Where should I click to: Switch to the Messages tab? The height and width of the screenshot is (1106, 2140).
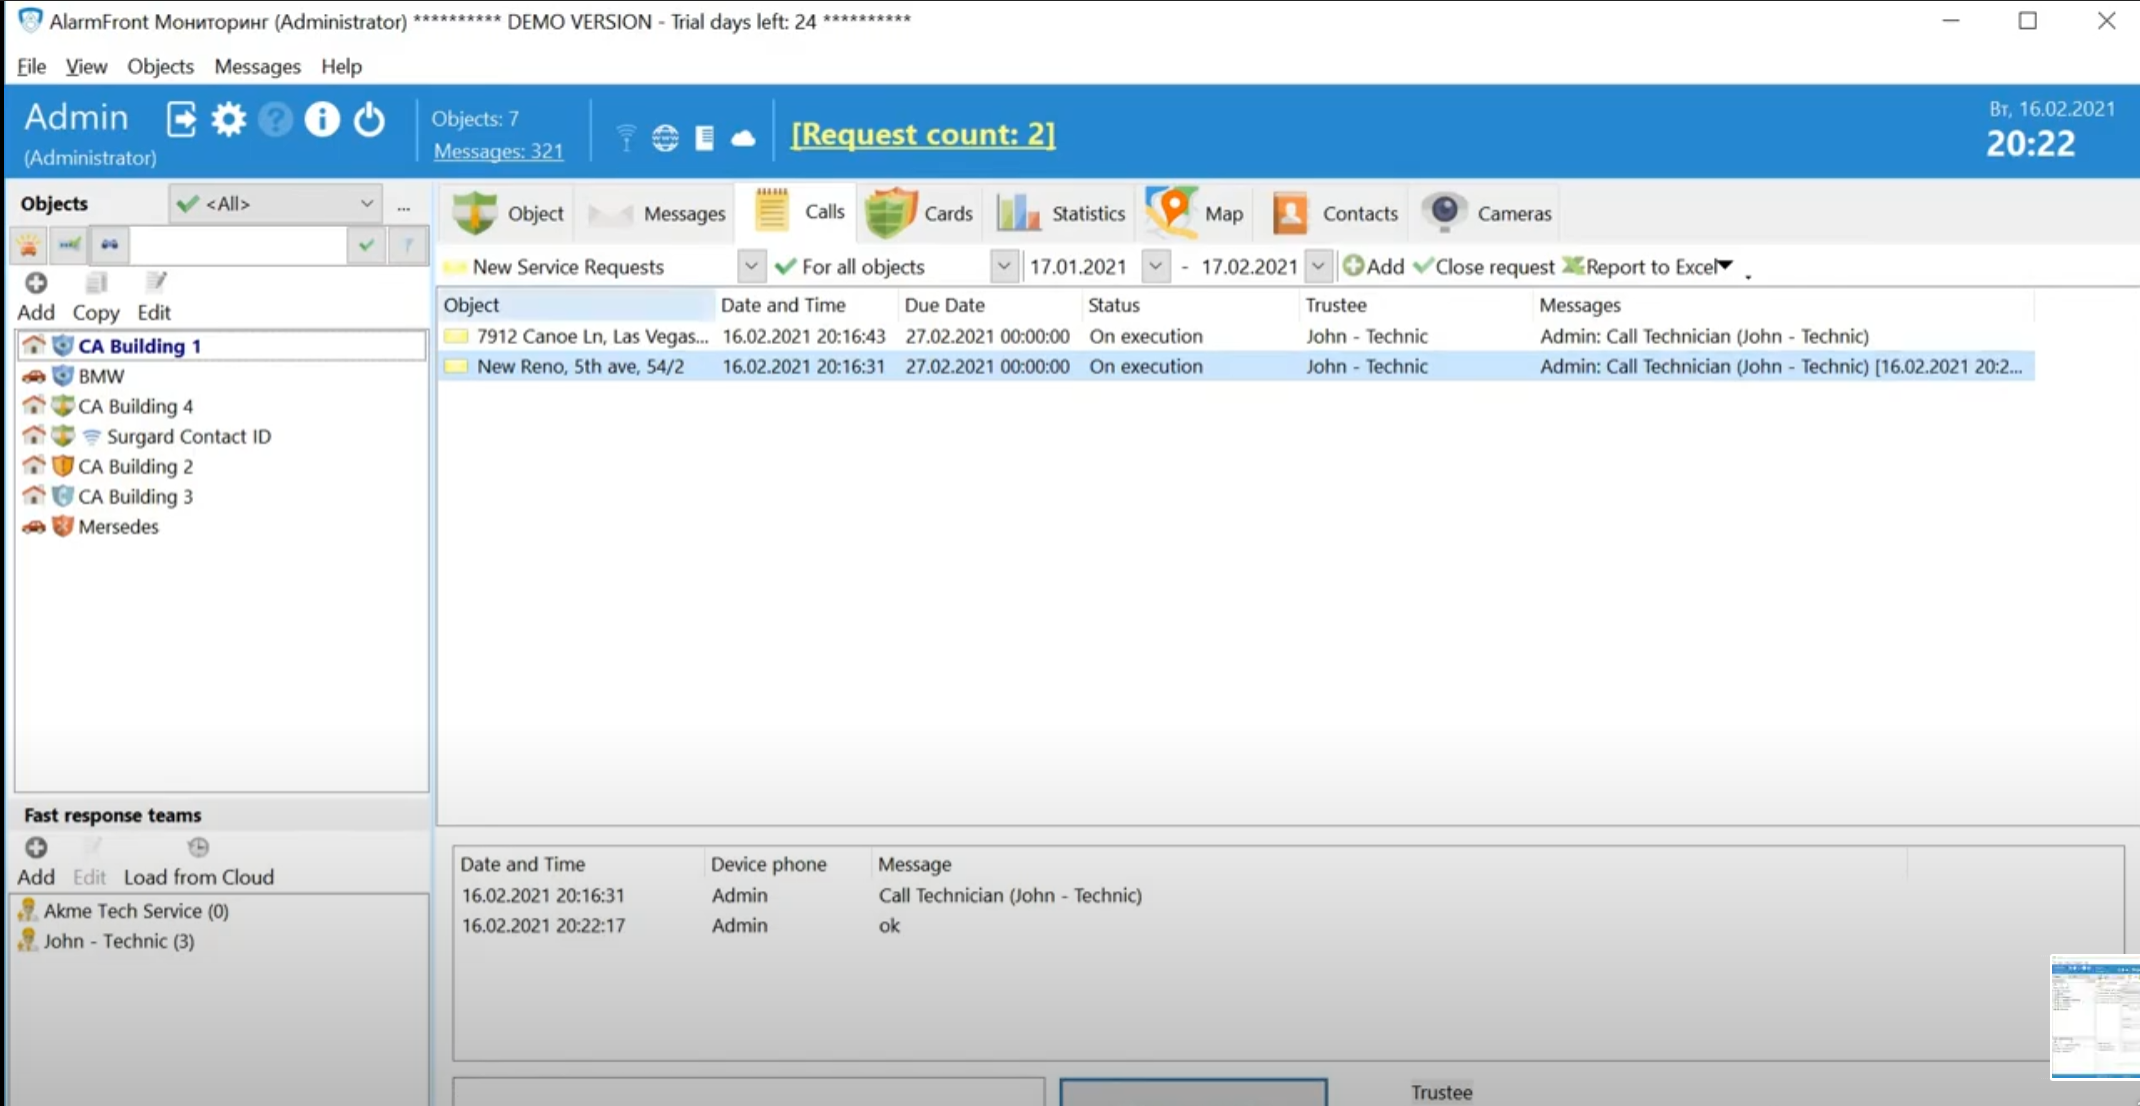tap(657, 213)
